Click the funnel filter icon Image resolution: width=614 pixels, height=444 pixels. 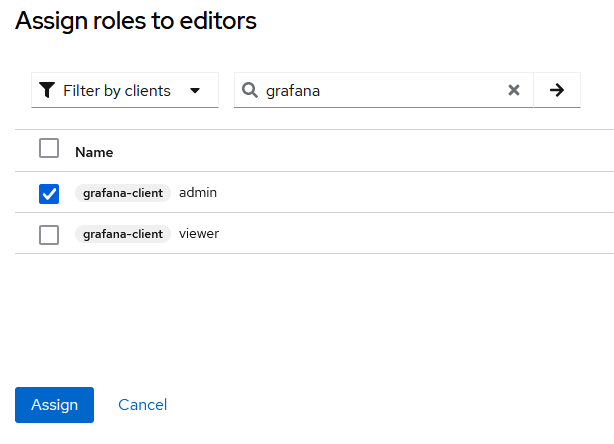[47, 90]
